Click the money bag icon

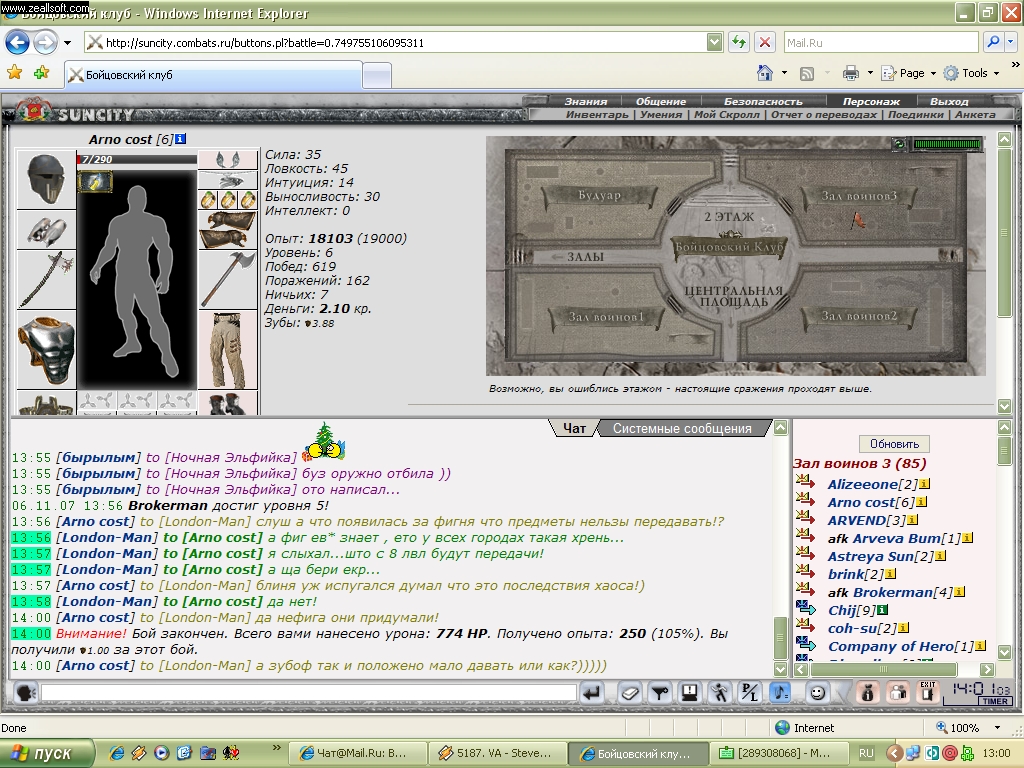click(867, 693)
